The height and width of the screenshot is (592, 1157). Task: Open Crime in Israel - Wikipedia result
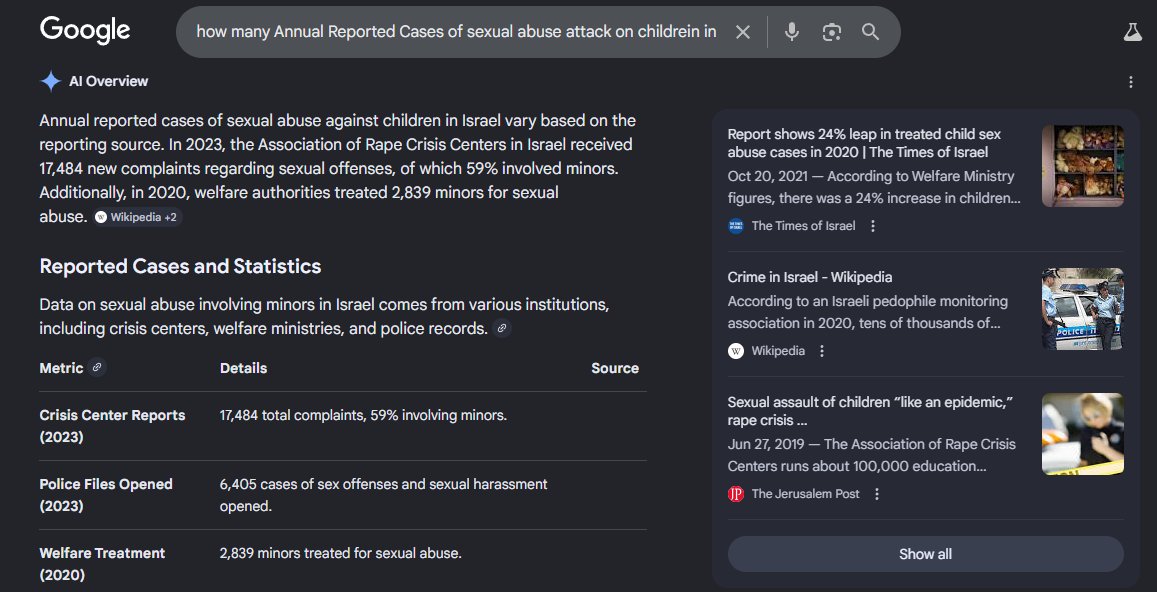(x=809, y=278)
